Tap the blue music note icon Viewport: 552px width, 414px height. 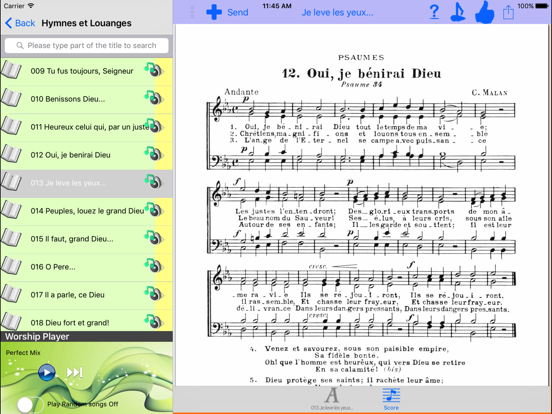[458, 12]
